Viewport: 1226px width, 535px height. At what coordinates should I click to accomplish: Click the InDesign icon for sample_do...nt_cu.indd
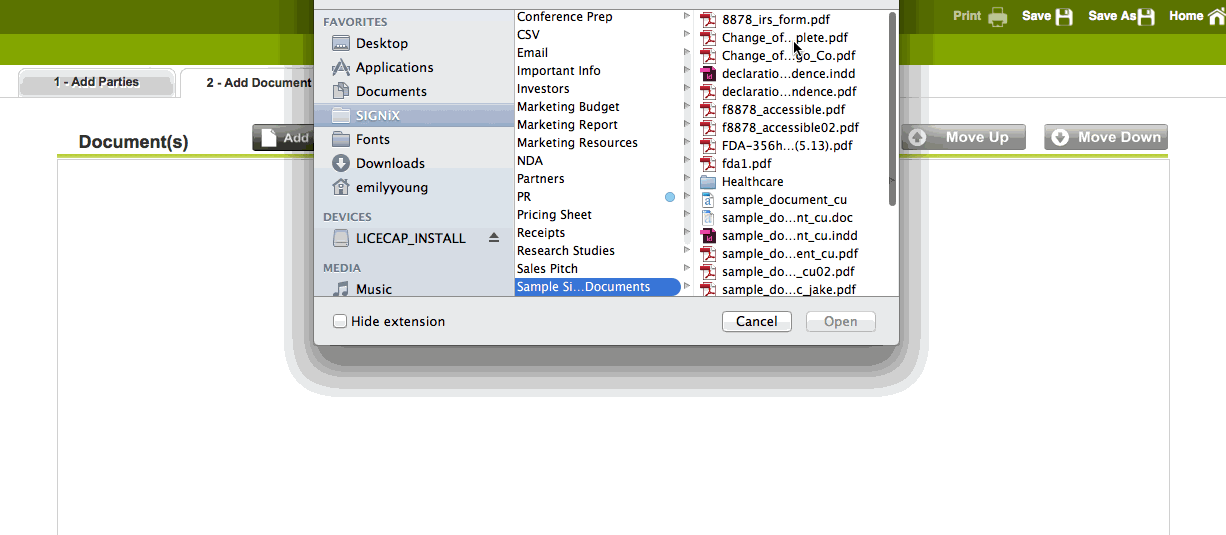(708, 236)
